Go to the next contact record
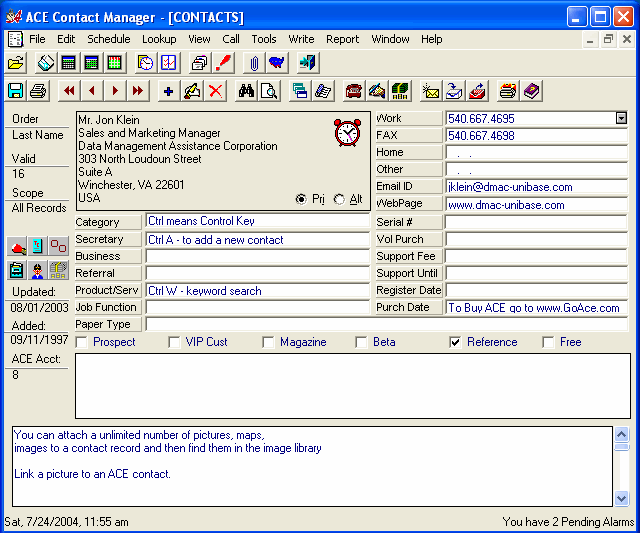Image resolution: width=640 pixels, height=533 pixels. coord(115,91)
